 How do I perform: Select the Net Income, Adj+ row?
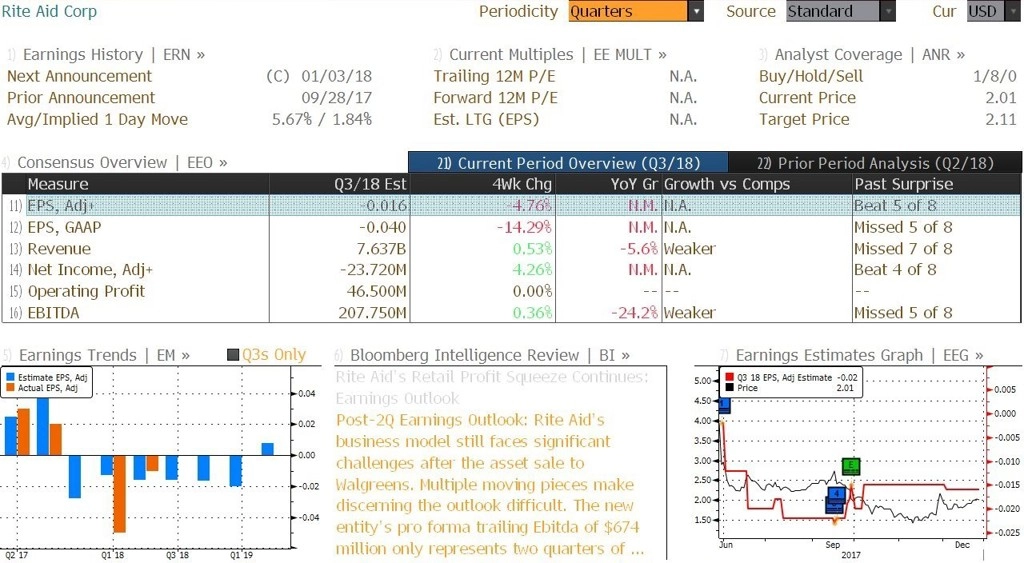(511, 270)
